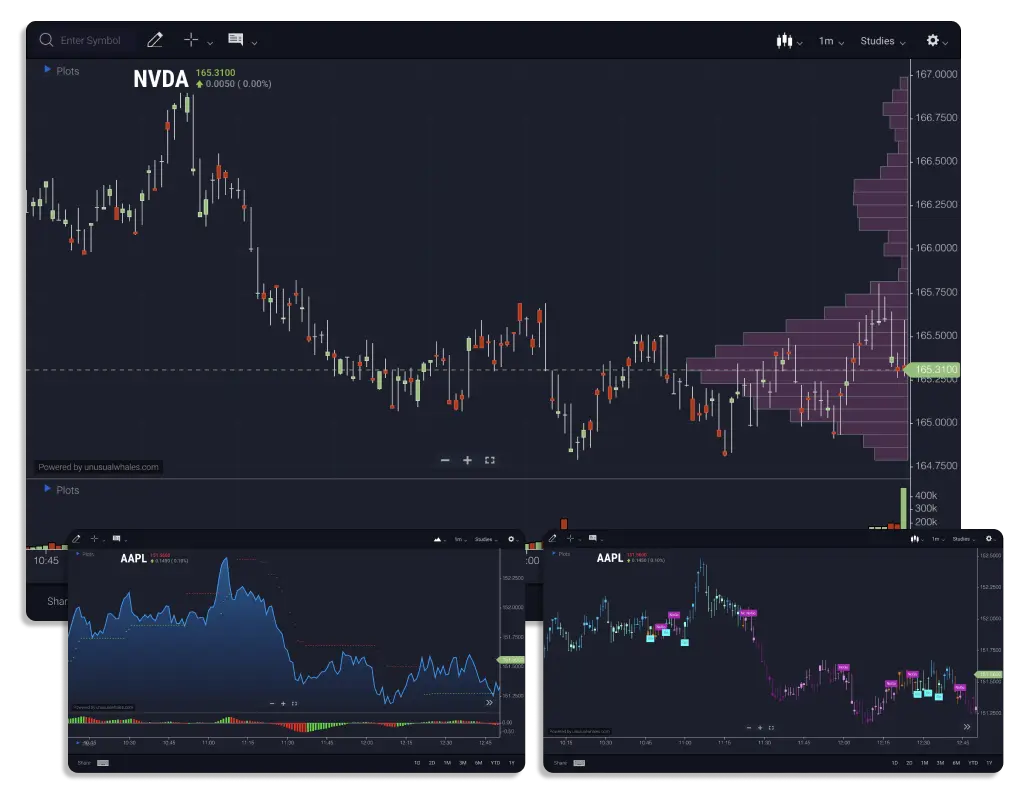The width and height of the screenshot is (1023, 796).
Task: Open the 1m interval dropdown in AAPL area chart
Action: click(x=461, y=540)
